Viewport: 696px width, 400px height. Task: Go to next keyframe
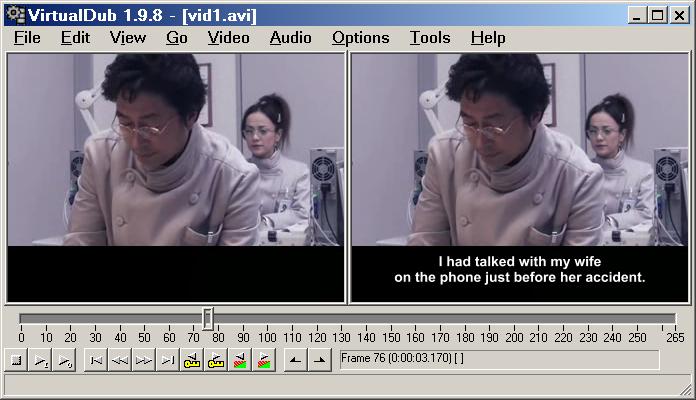tap(216, 360)
